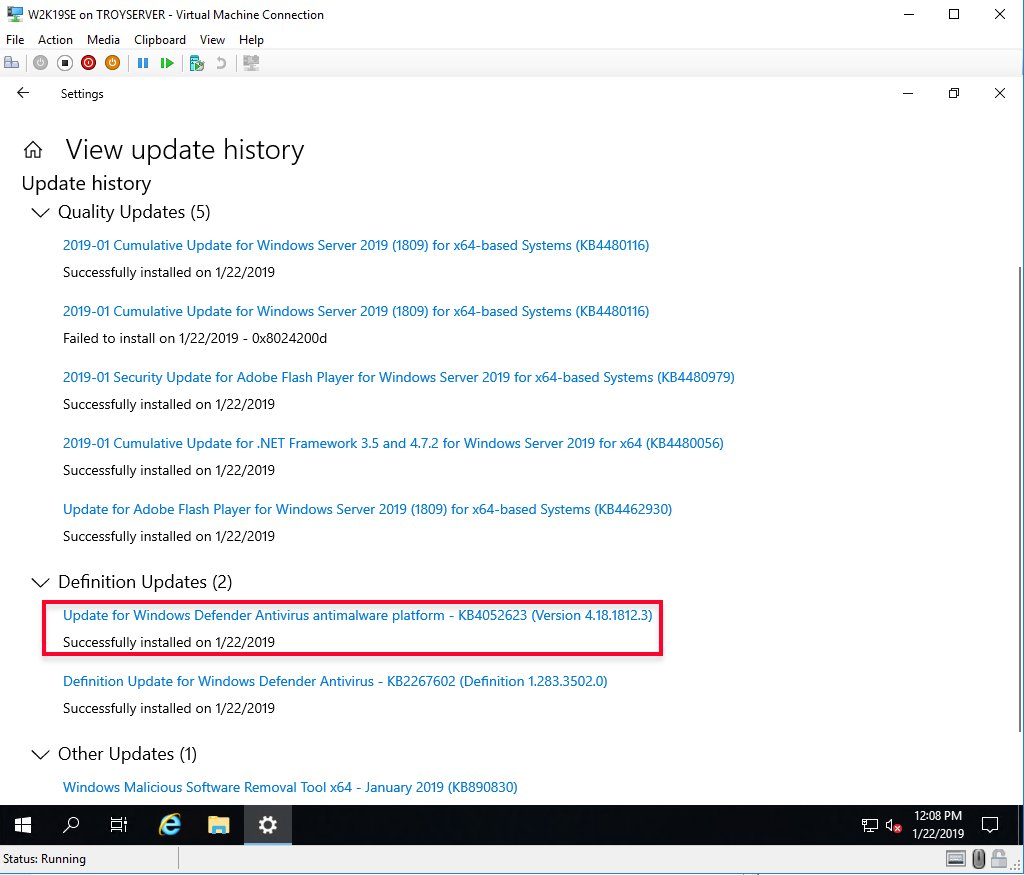Click the Settings Home icon
The width and height of the screenshot is (1024, 875).
(33, 150)
